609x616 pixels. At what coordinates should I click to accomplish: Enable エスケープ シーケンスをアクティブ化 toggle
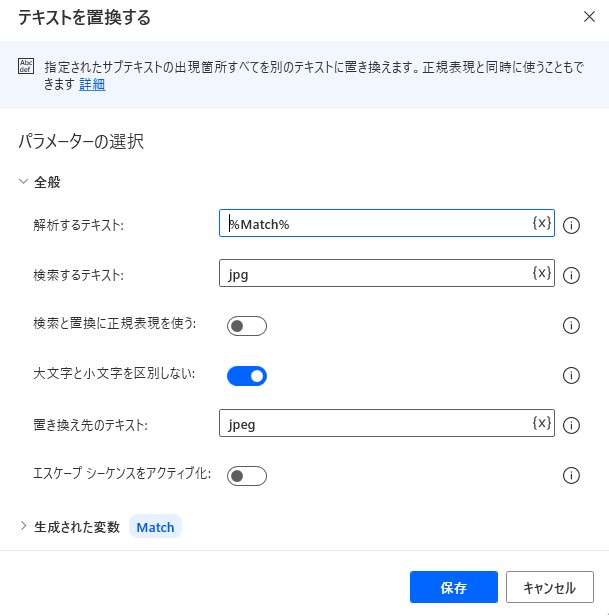pyautogui.click(x=247, y=476)
